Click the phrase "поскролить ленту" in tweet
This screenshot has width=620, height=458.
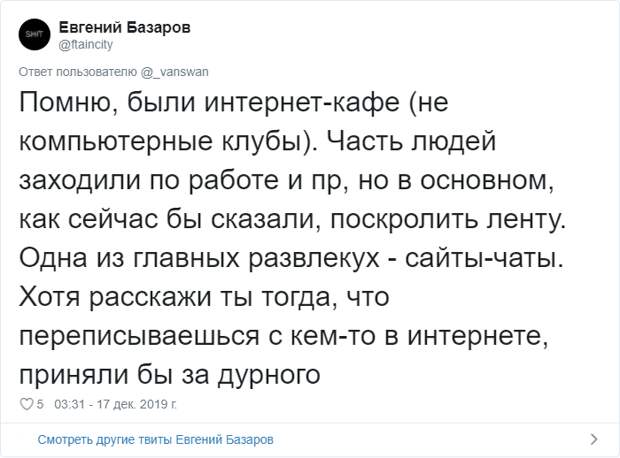tap(446, 219)
